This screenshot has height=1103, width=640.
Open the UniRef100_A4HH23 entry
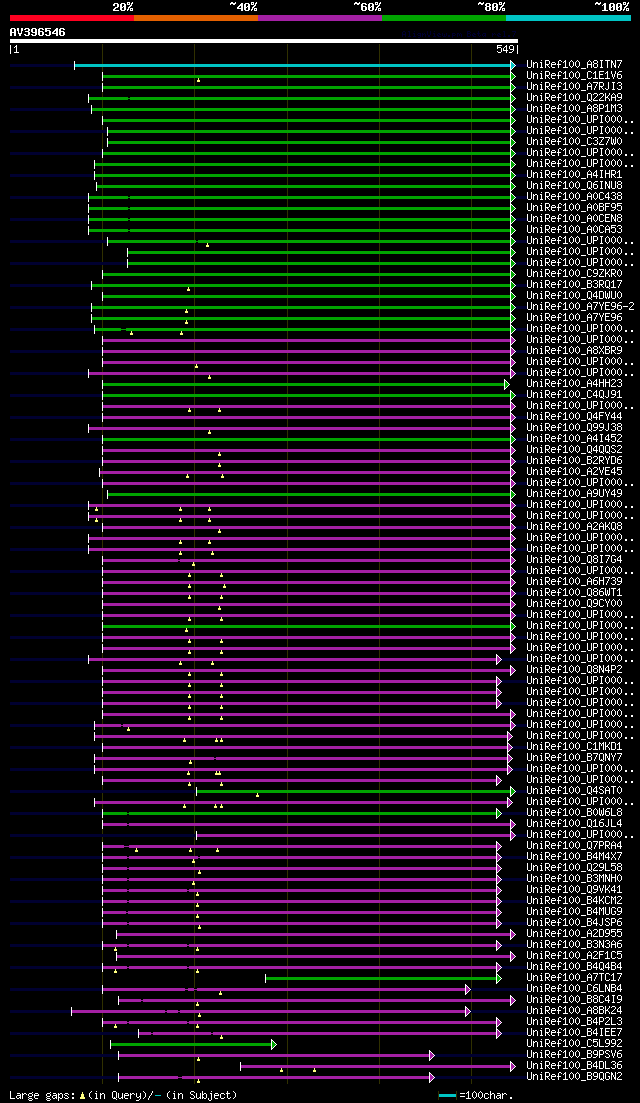(574, 383)
